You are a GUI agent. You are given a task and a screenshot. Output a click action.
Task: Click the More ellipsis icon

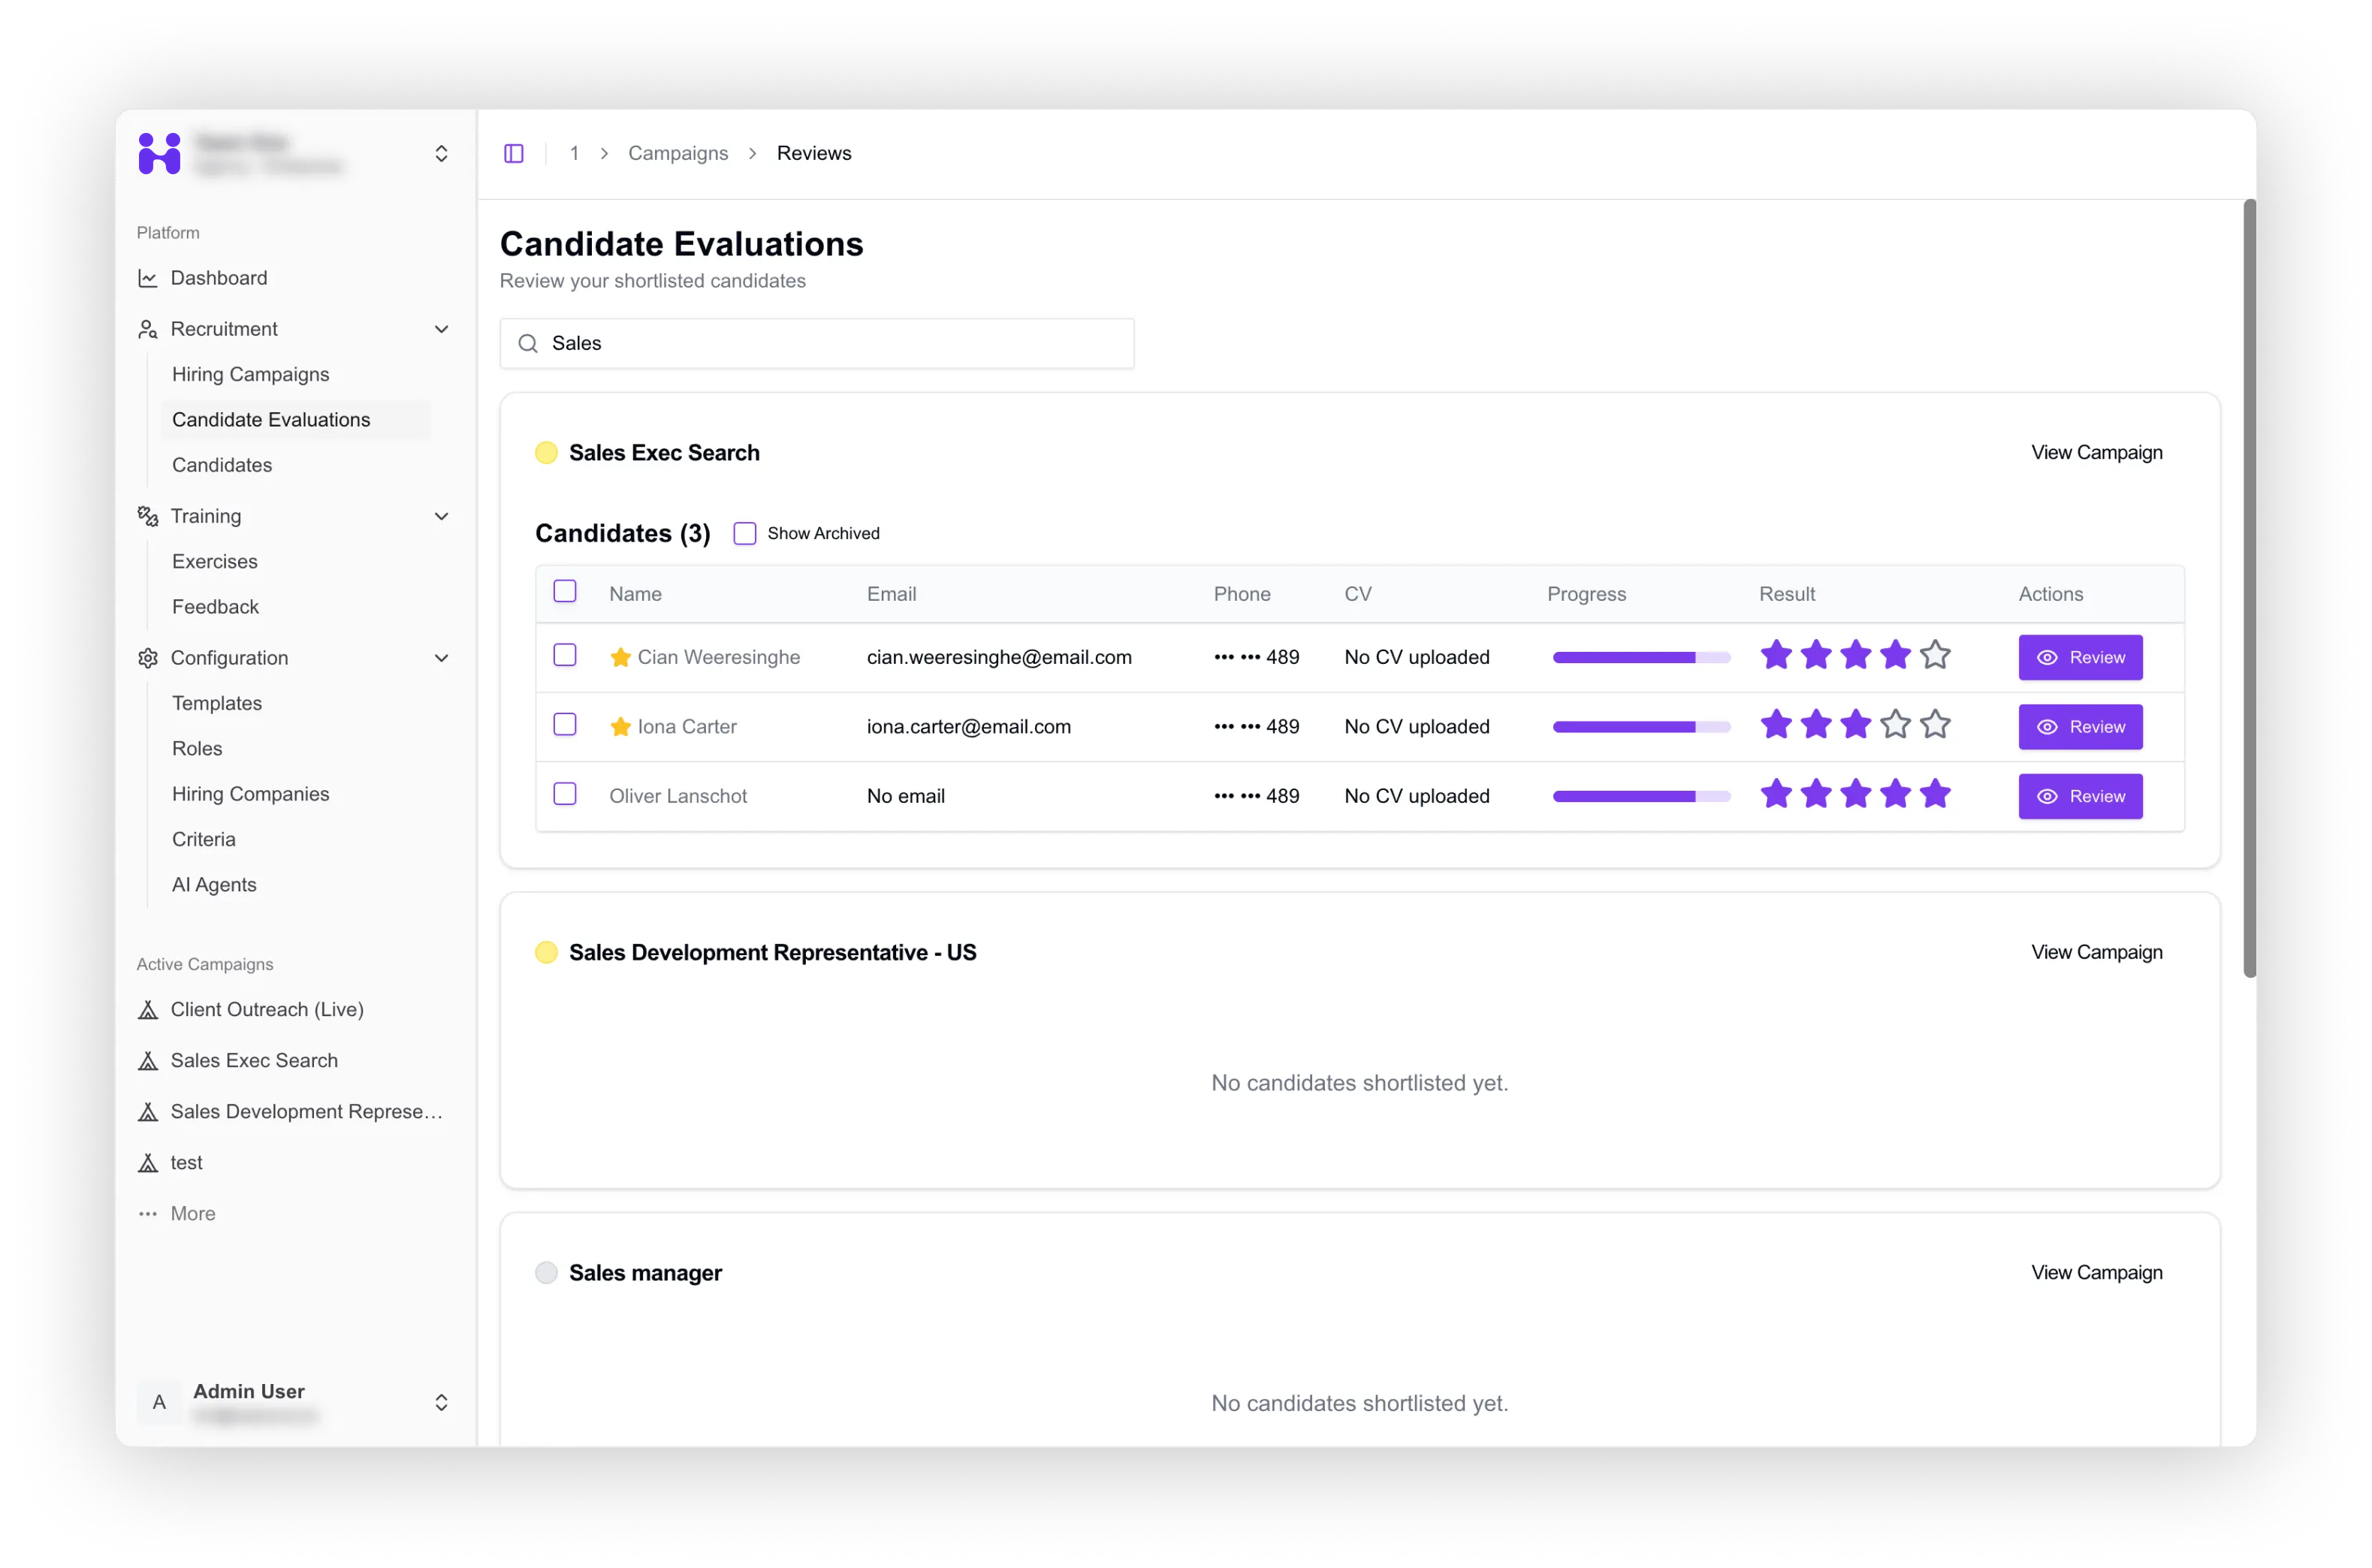pos(148,1214)
